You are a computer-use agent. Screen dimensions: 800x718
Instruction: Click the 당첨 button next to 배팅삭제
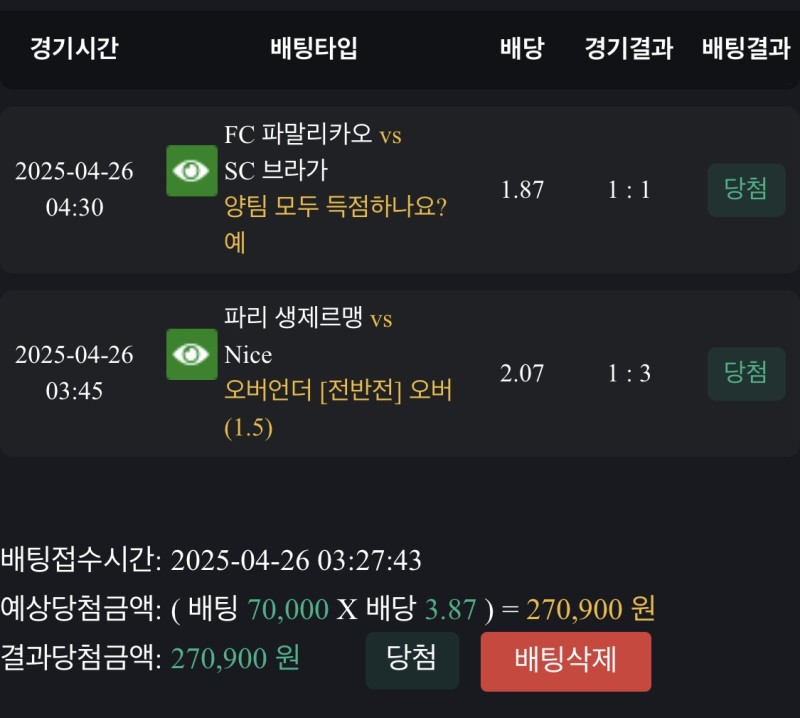tap(412, 660)
